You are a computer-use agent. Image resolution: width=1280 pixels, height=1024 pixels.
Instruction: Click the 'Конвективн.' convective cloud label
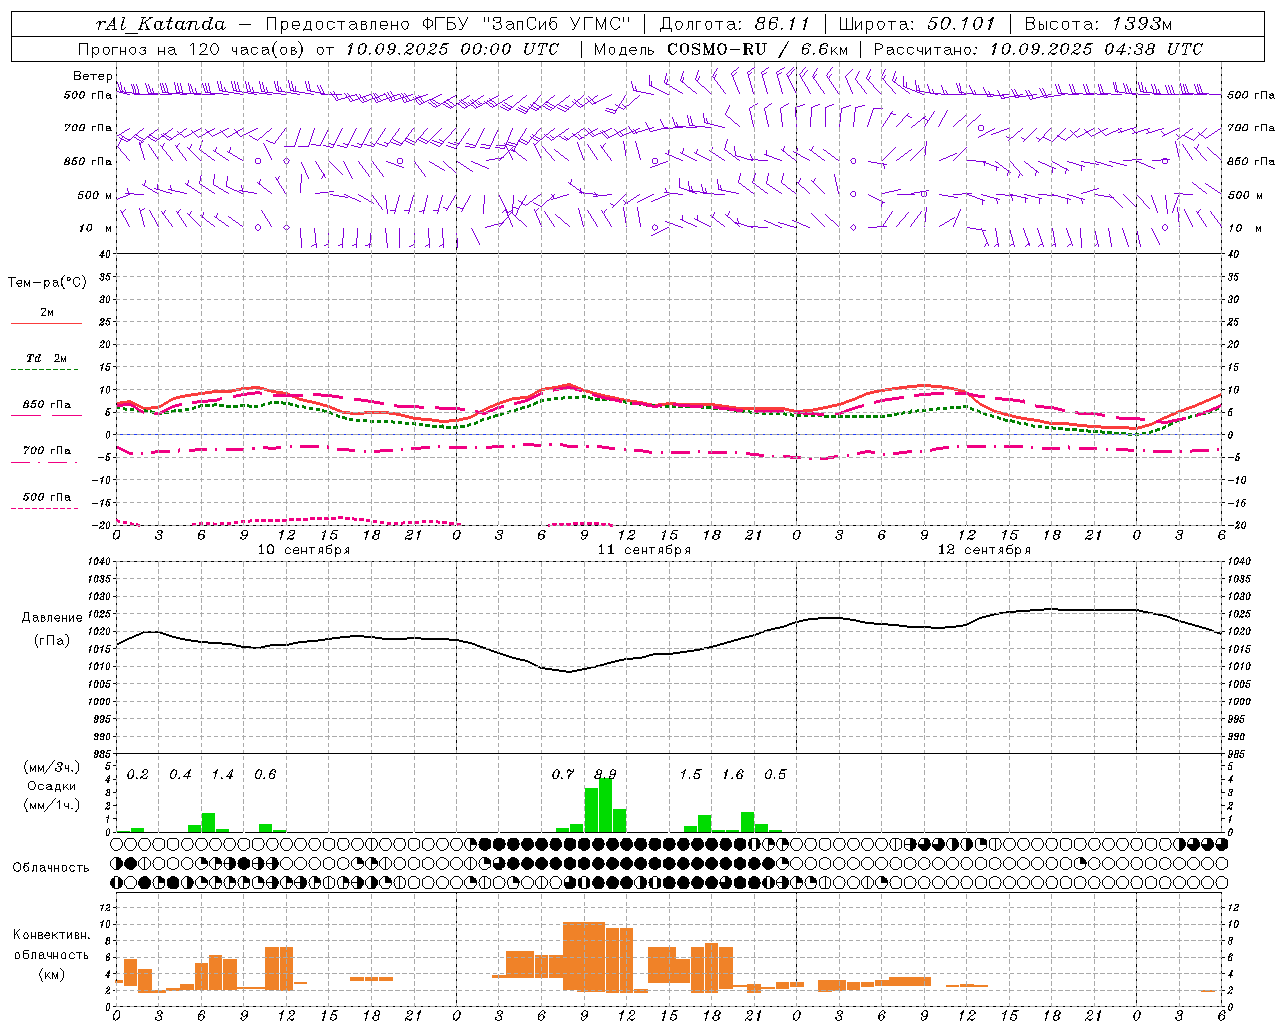point(51,935)
